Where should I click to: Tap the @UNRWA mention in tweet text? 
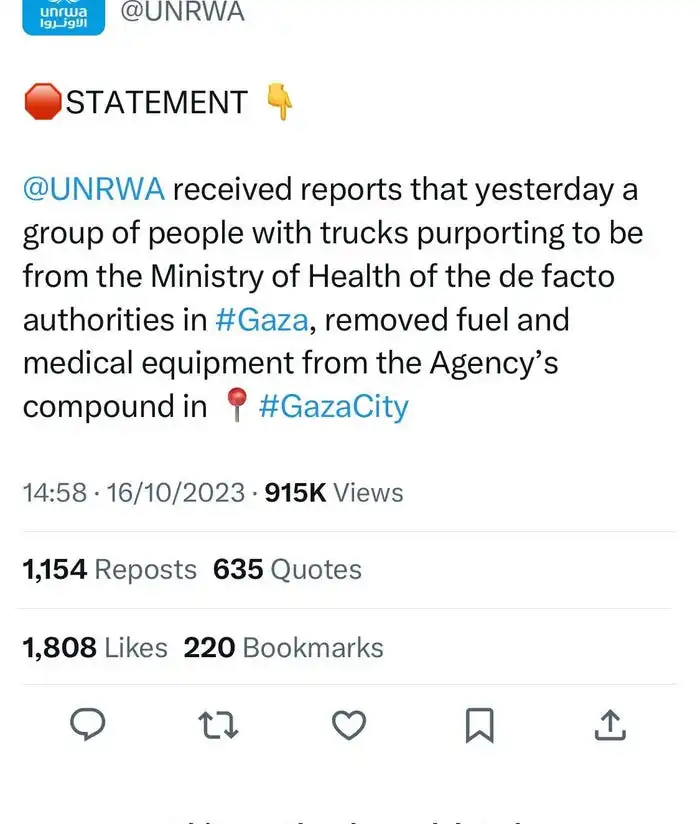click(94, 189)
